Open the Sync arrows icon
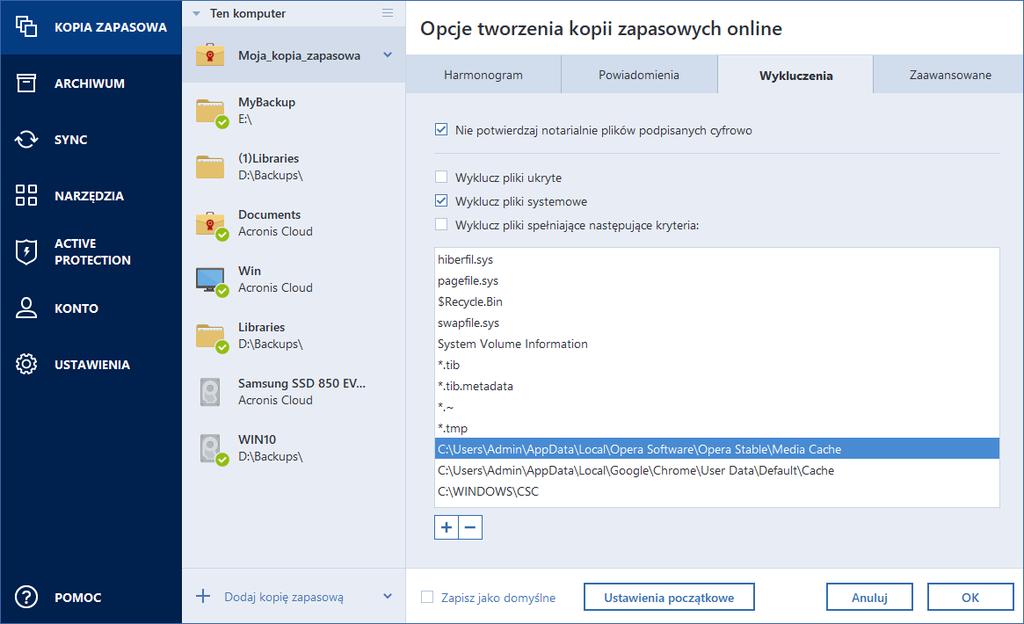1024x624 pixels. point(26,139)
